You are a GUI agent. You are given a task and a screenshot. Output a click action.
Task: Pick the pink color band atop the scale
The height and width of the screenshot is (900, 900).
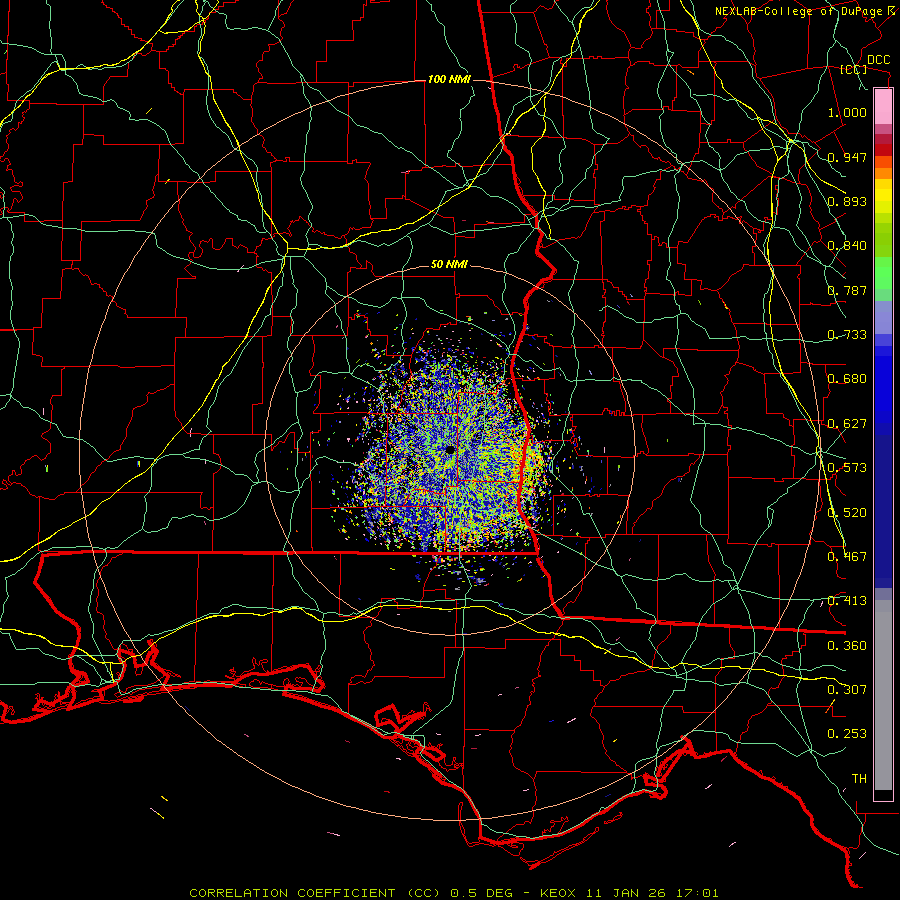pos(883,106)
